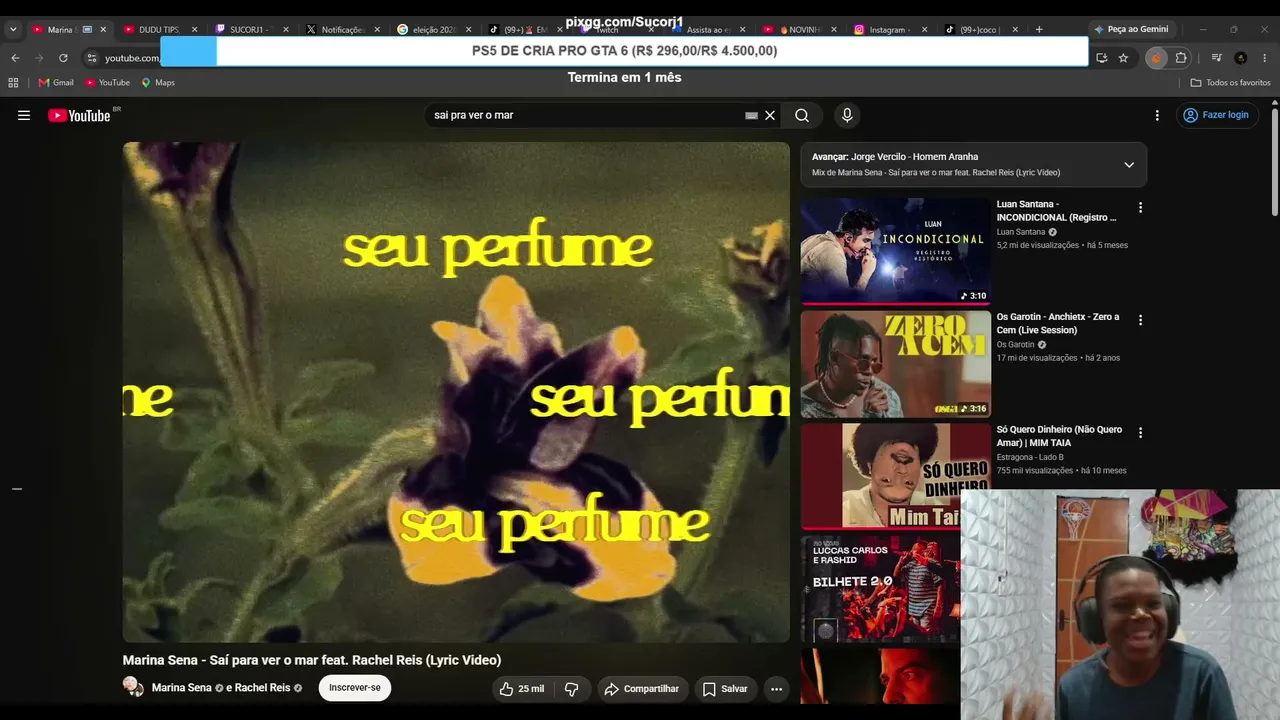Screen dimensions: 1280x720
Task: Reload the current page
Action: coord(63,58)
